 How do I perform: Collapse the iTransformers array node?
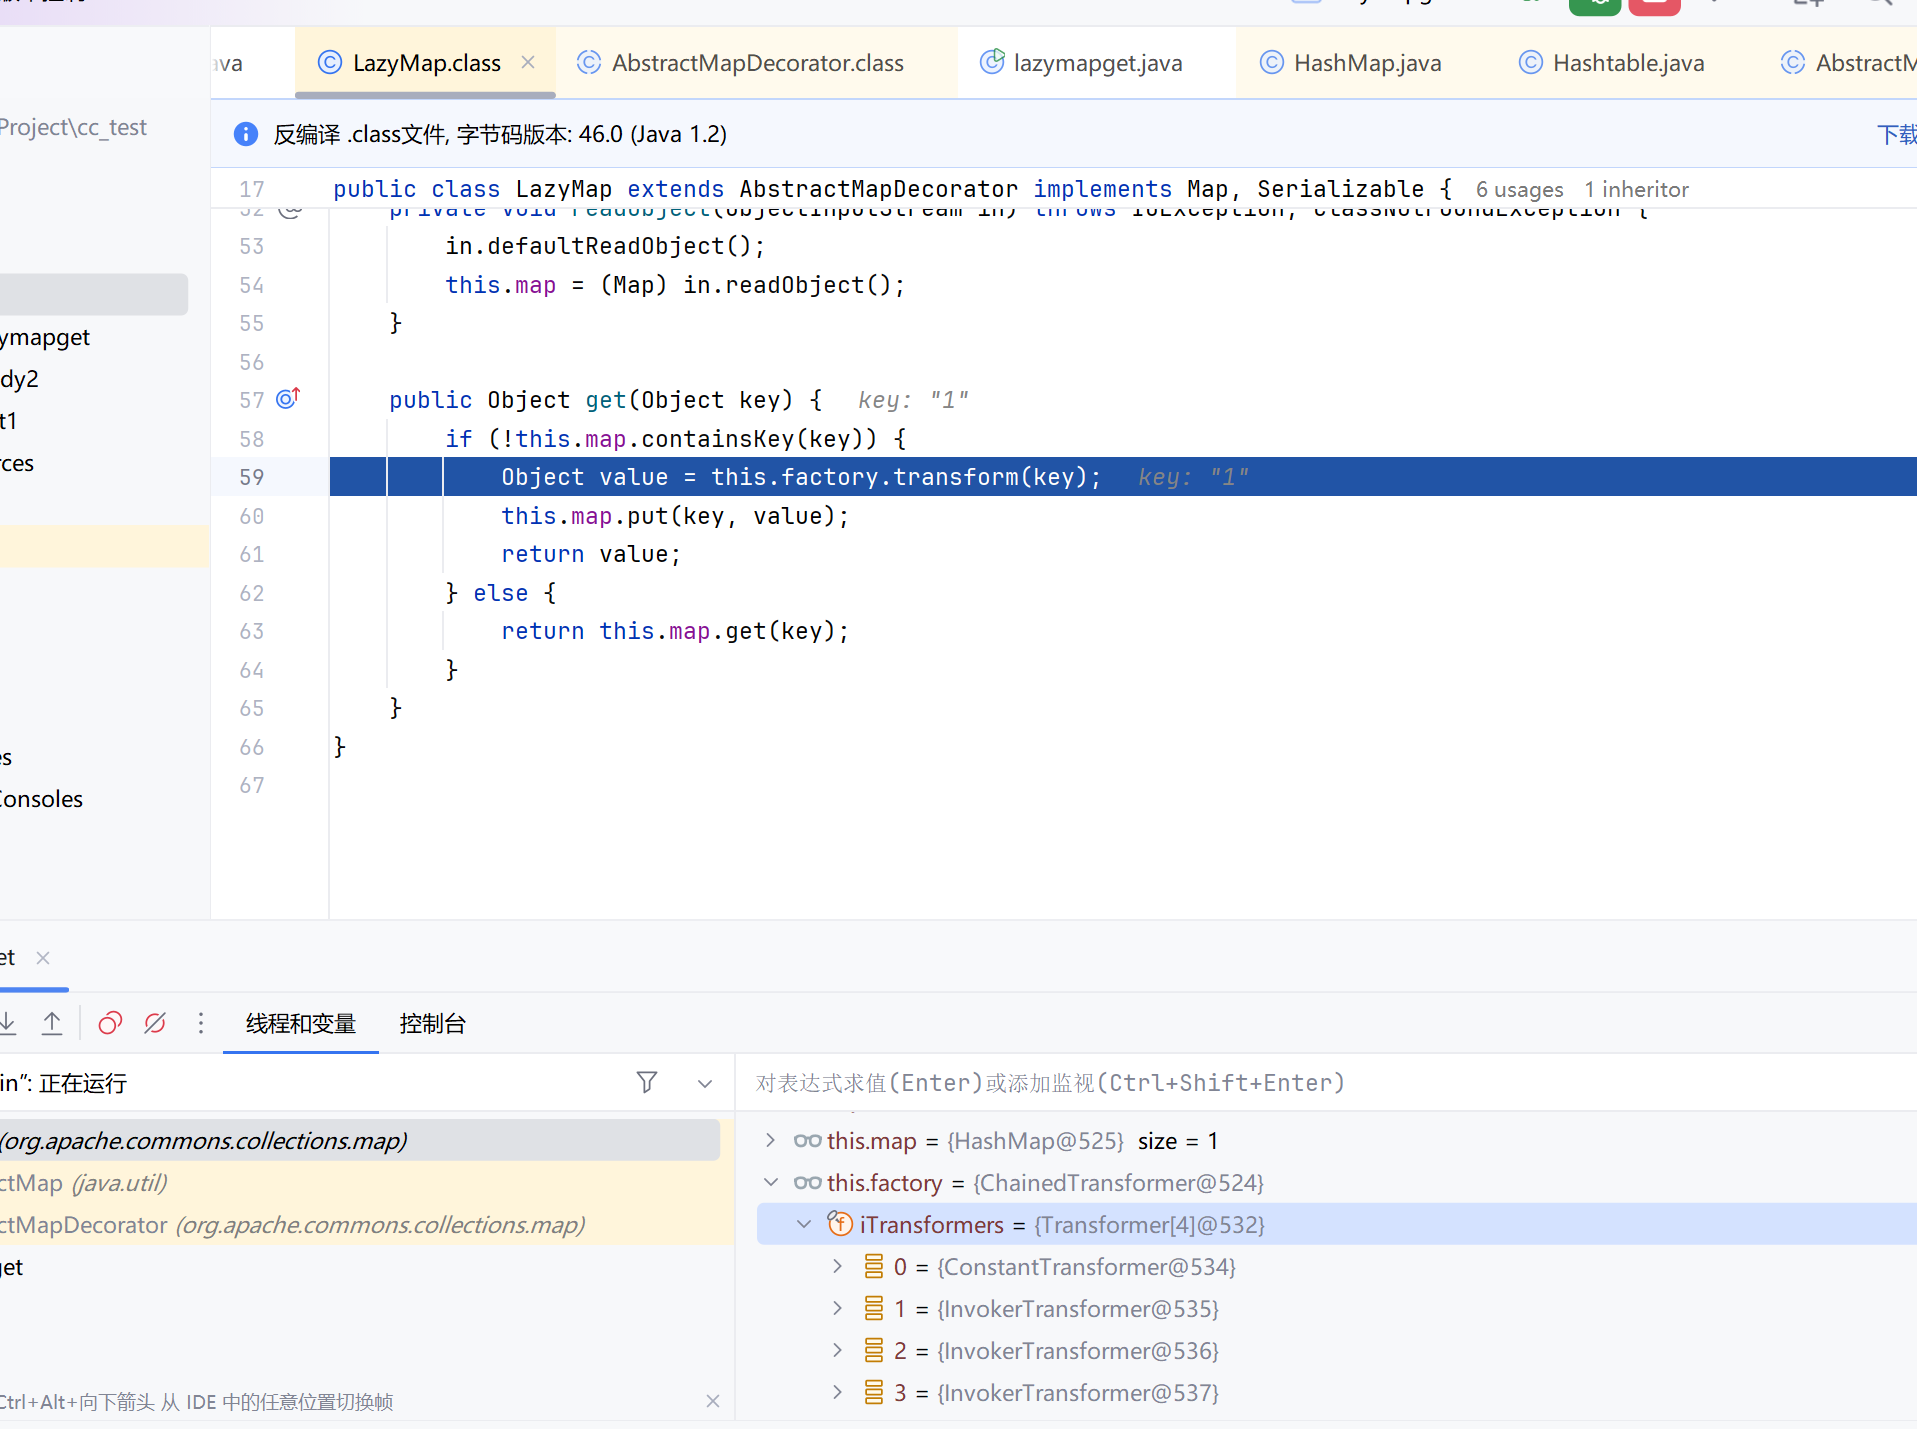coord(804,1224)
